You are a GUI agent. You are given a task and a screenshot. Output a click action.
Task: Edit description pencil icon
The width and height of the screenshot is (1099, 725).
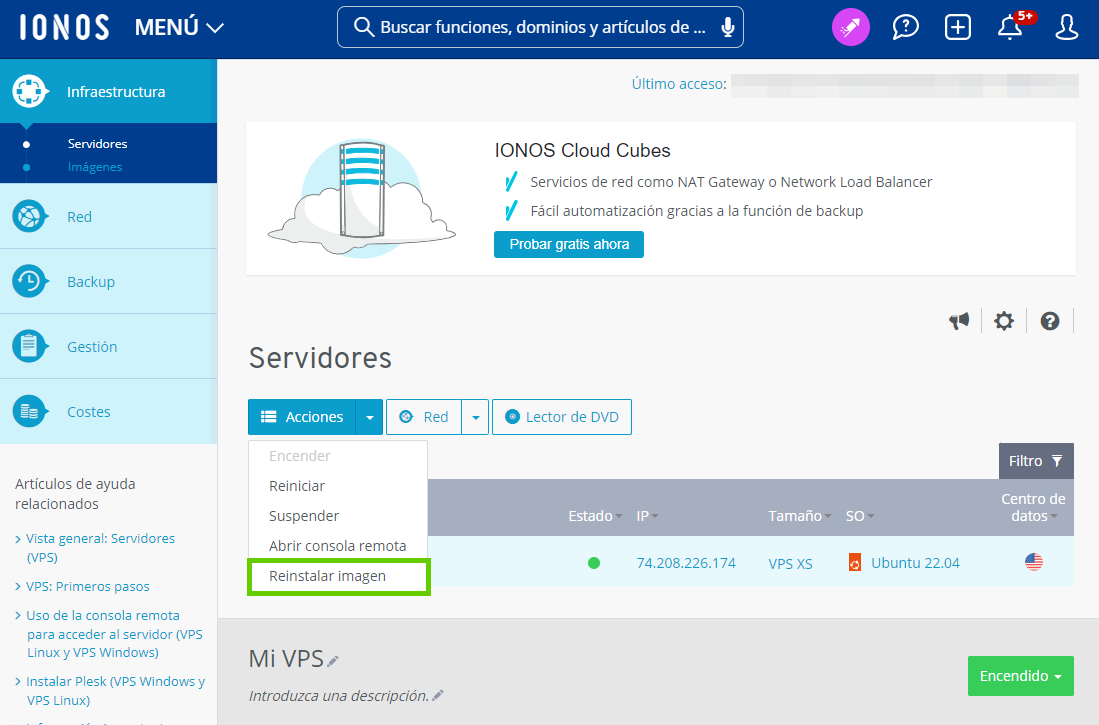[438, 696]
